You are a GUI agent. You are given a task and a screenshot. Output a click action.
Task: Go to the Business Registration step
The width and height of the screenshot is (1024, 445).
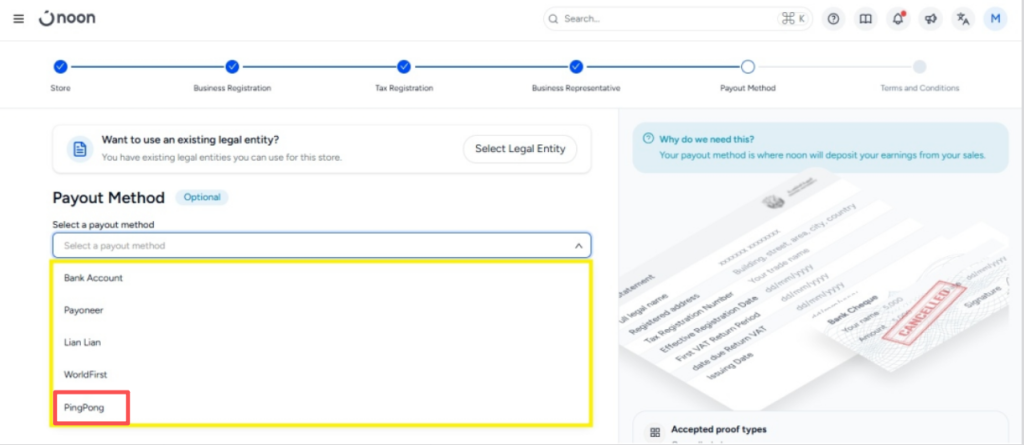click(x=232, y=67)
